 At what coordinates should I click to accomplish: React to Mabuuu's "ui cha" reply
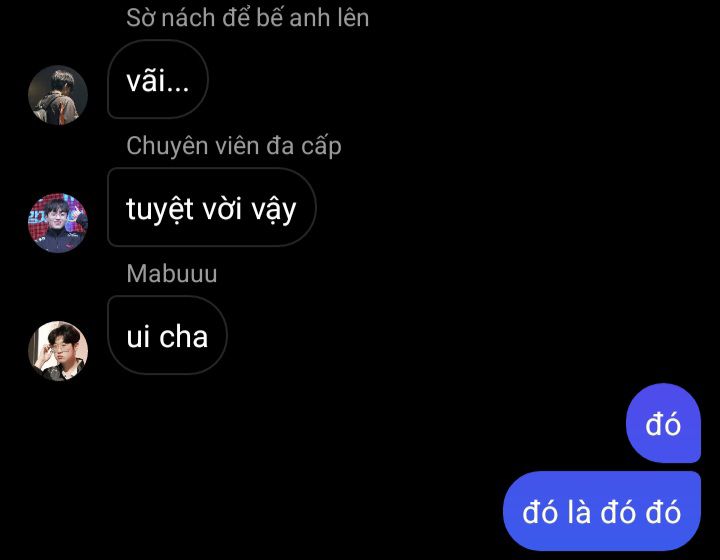167,336
